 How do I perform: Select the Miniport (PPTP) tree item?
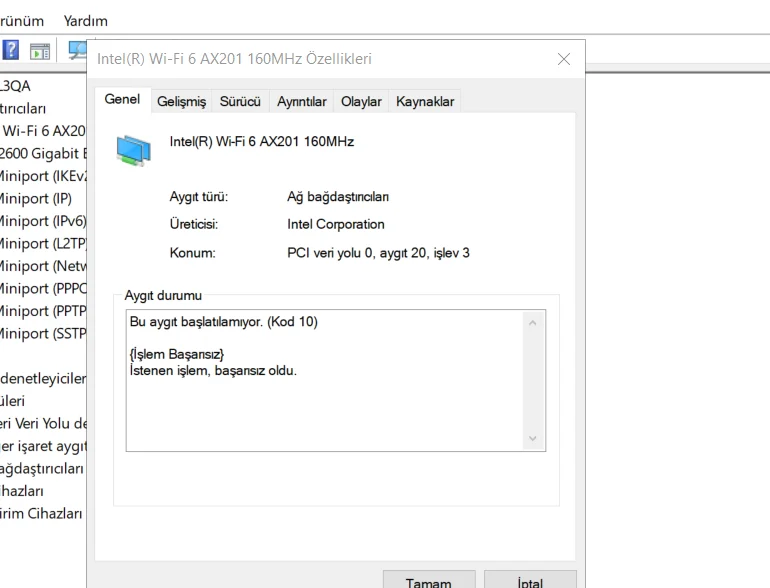(43, 311)
